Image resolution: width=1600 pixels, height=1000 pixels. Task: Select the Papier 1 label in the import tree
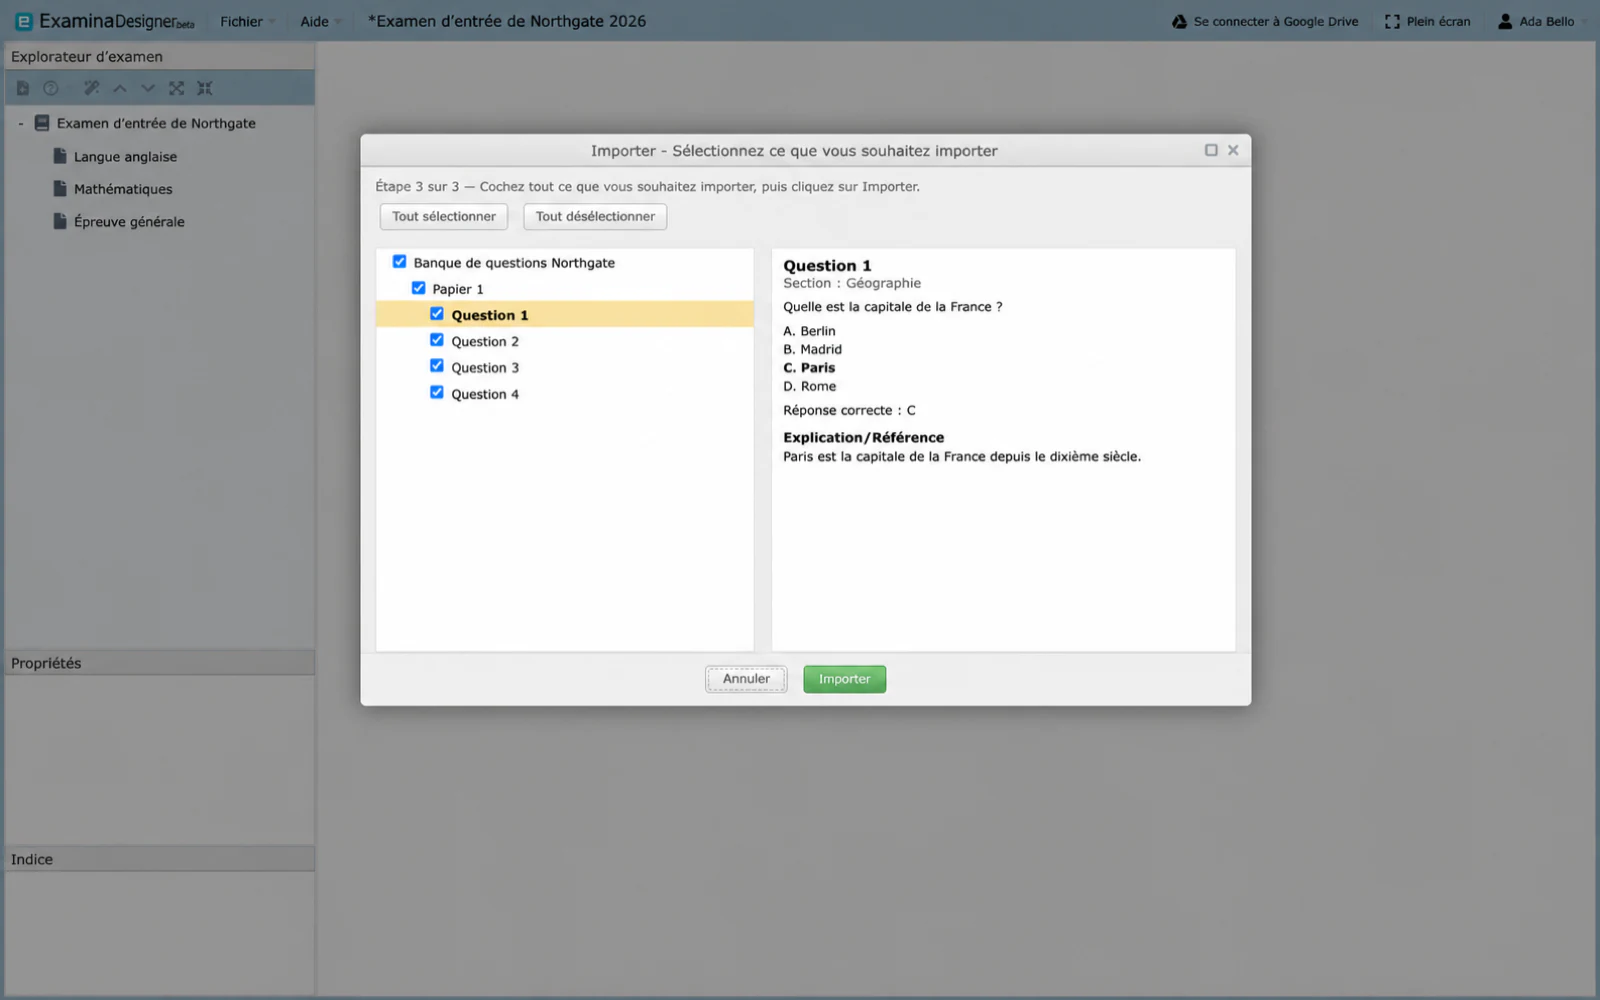(x=458, y=289)
